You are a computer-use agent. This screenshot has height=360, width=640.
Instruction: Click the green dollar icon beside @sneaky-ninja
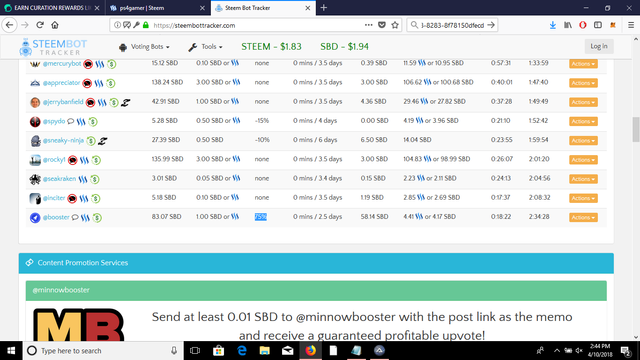click(91, 141)
